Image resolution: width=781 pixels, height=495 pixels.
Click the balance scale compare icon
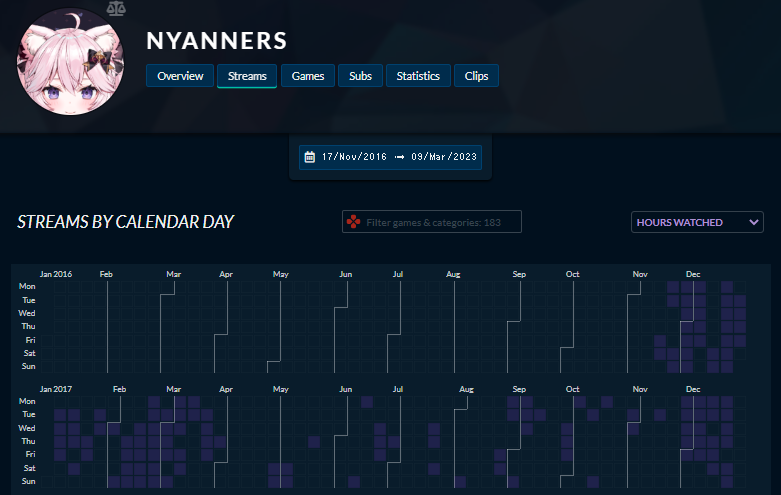[116, 8]
